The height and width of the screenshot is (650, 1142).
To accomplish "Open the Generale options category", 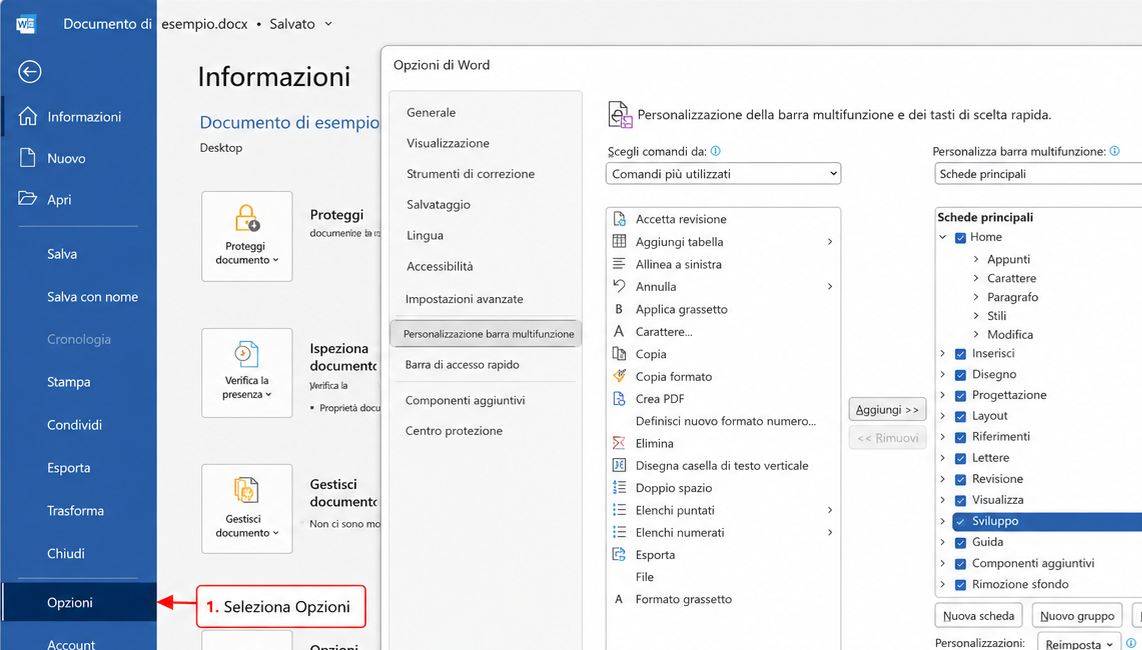I will pos(431,112).
